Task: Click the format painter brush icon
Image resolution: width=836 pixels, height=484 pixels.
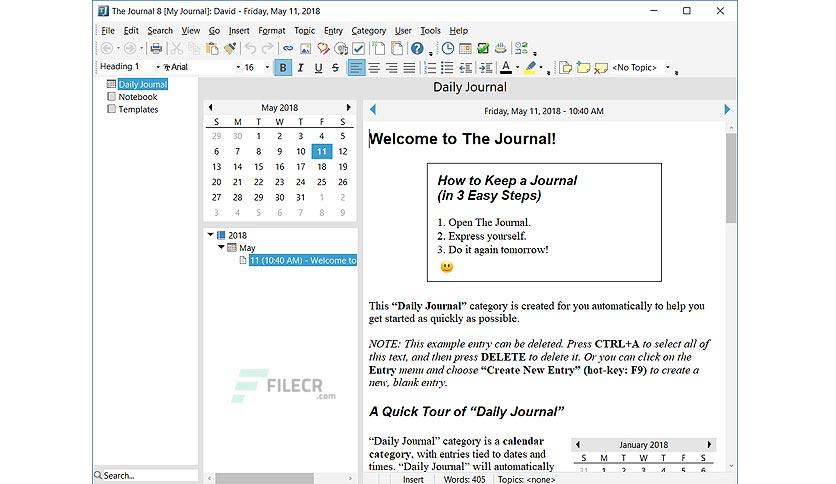Action: click(x=230, y=49)
